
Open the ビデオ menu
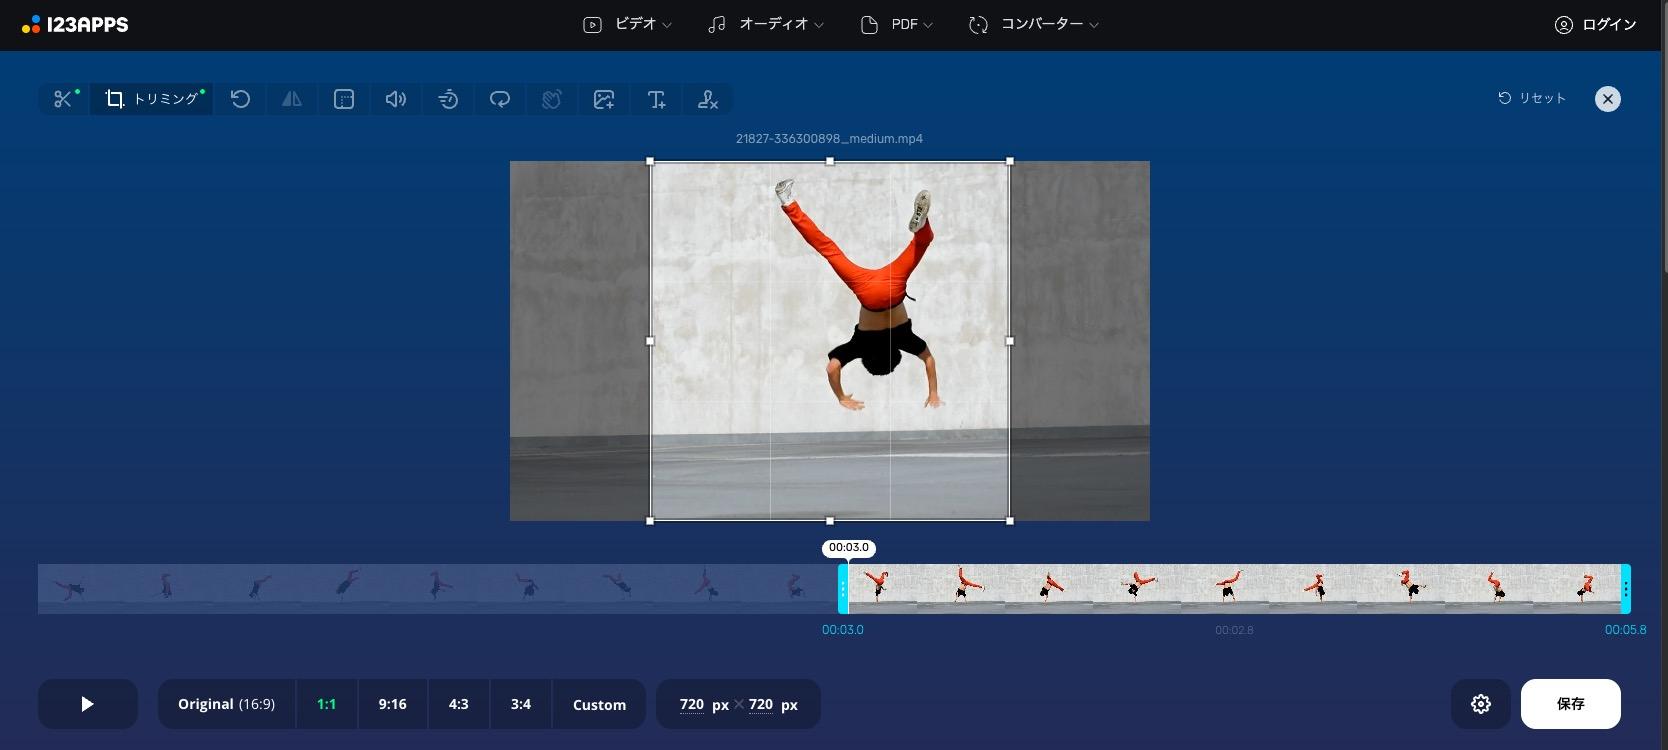tap(627, 25)
